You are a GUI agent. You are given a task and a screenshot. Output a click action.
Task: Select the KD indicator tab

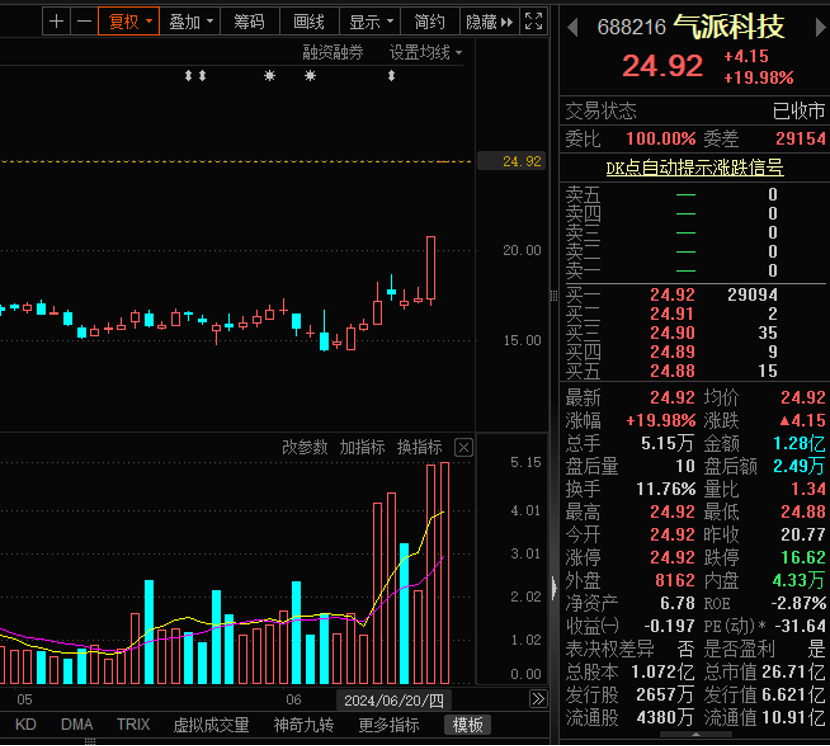tap(25, 724)
